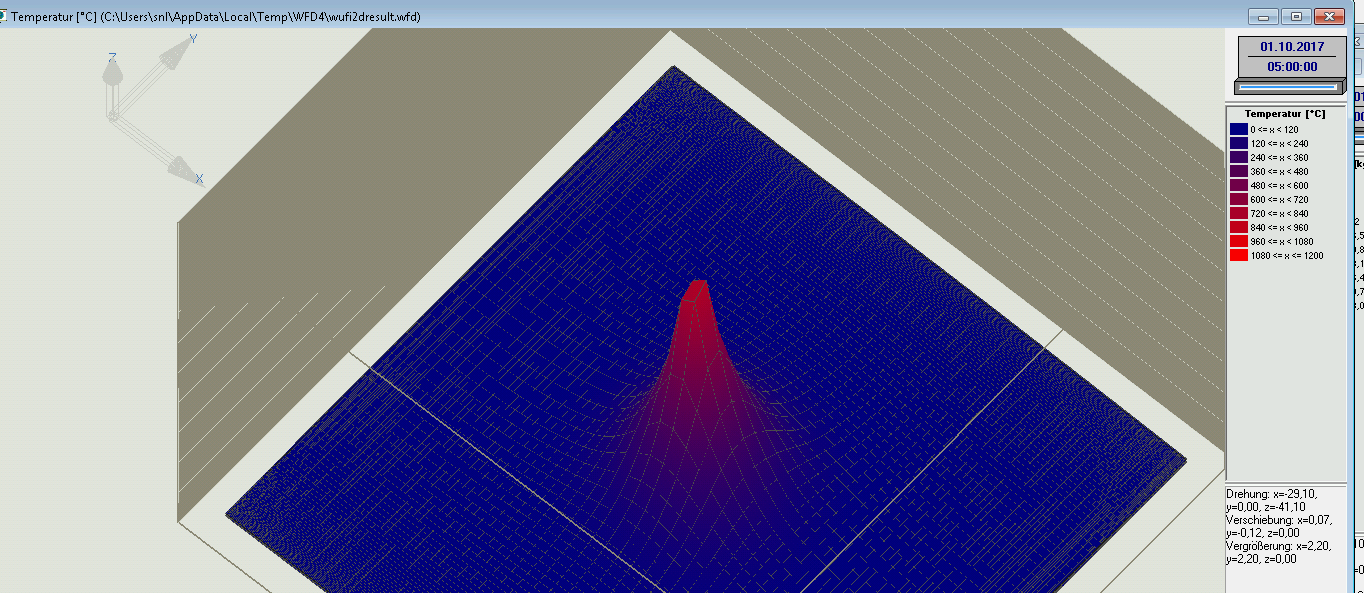Click the Temperatur [°C] legend heading
This screenshot has width=1364, height=593.
point(1284,114)
